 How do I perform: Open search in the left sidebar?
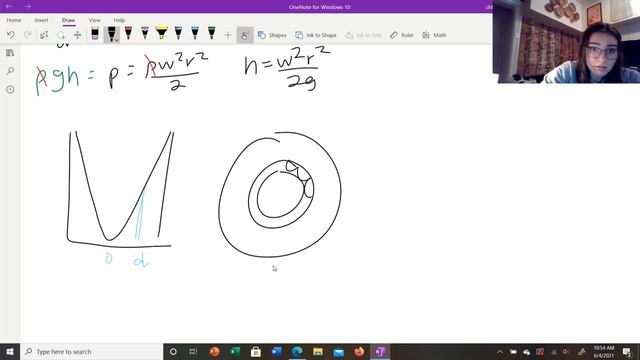point(10,71)
